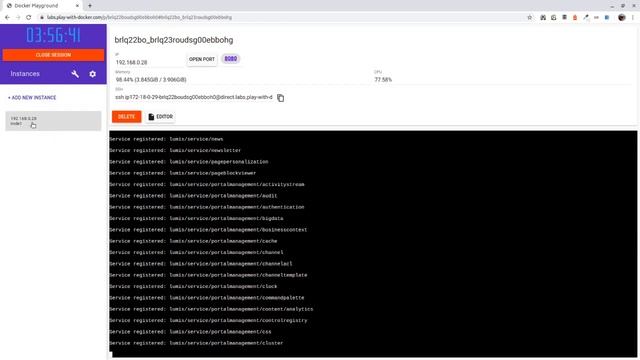Open the 8080 port link
The width and height of the screenshot is (640, 360).
[x=231, y=59]
